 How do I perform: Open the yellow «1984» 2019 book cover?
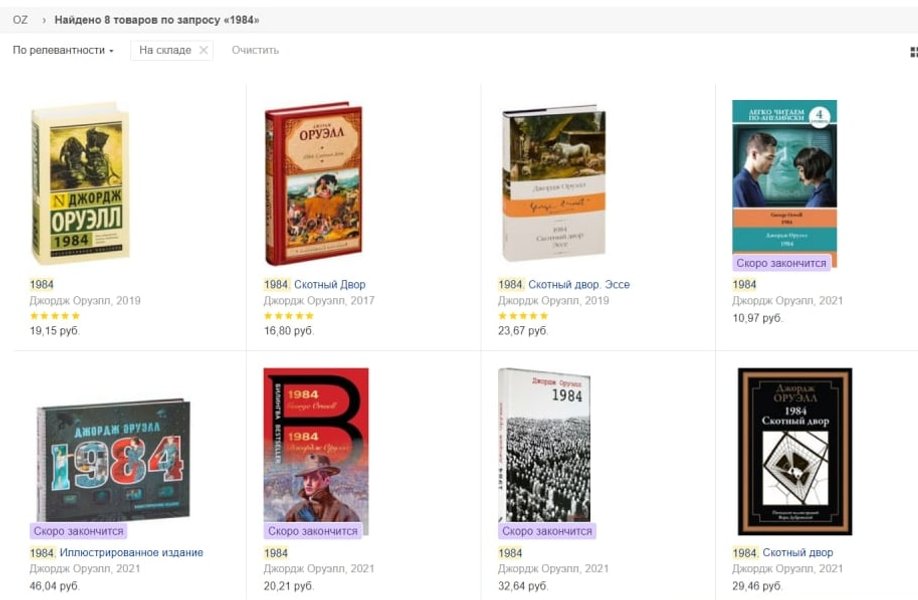tap(79, 182)
